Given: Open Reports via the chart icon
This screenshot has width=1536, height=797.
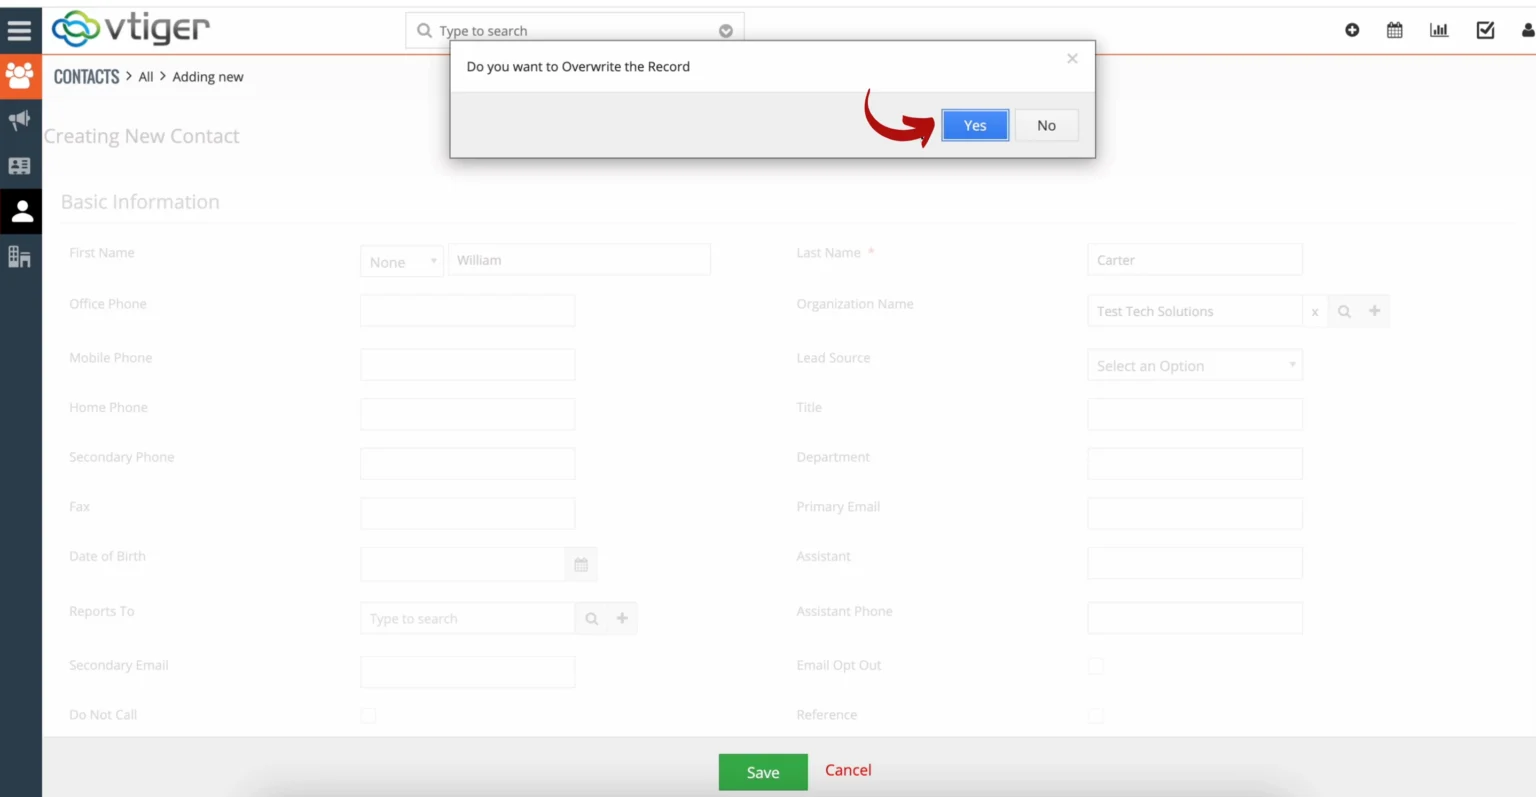Looking at the screenshot, I should [1439, 30].
